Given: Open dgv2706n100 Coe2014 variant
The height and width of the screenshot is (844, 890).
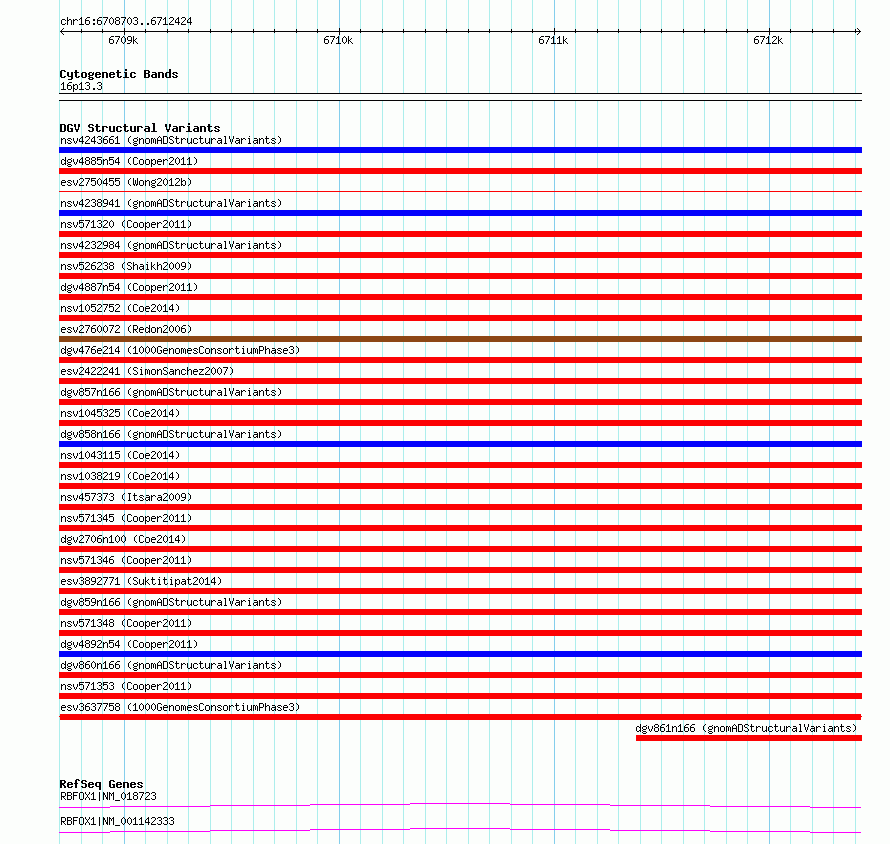Looking at the screenshot, I should pos(123,539).
